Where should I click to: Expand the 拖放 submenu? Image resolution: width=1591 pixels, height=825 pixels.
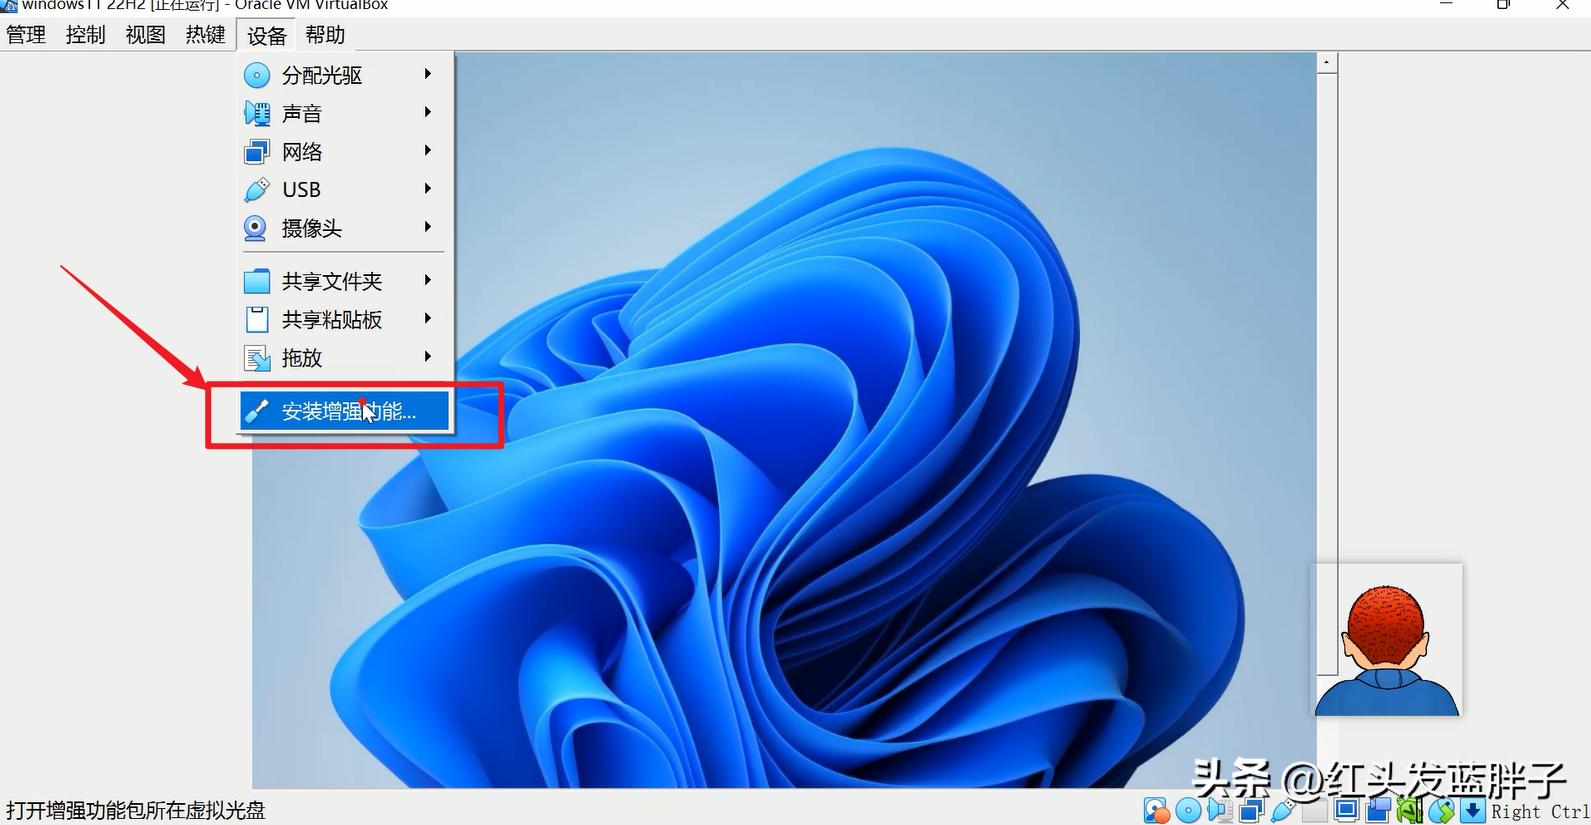(345, 357)
